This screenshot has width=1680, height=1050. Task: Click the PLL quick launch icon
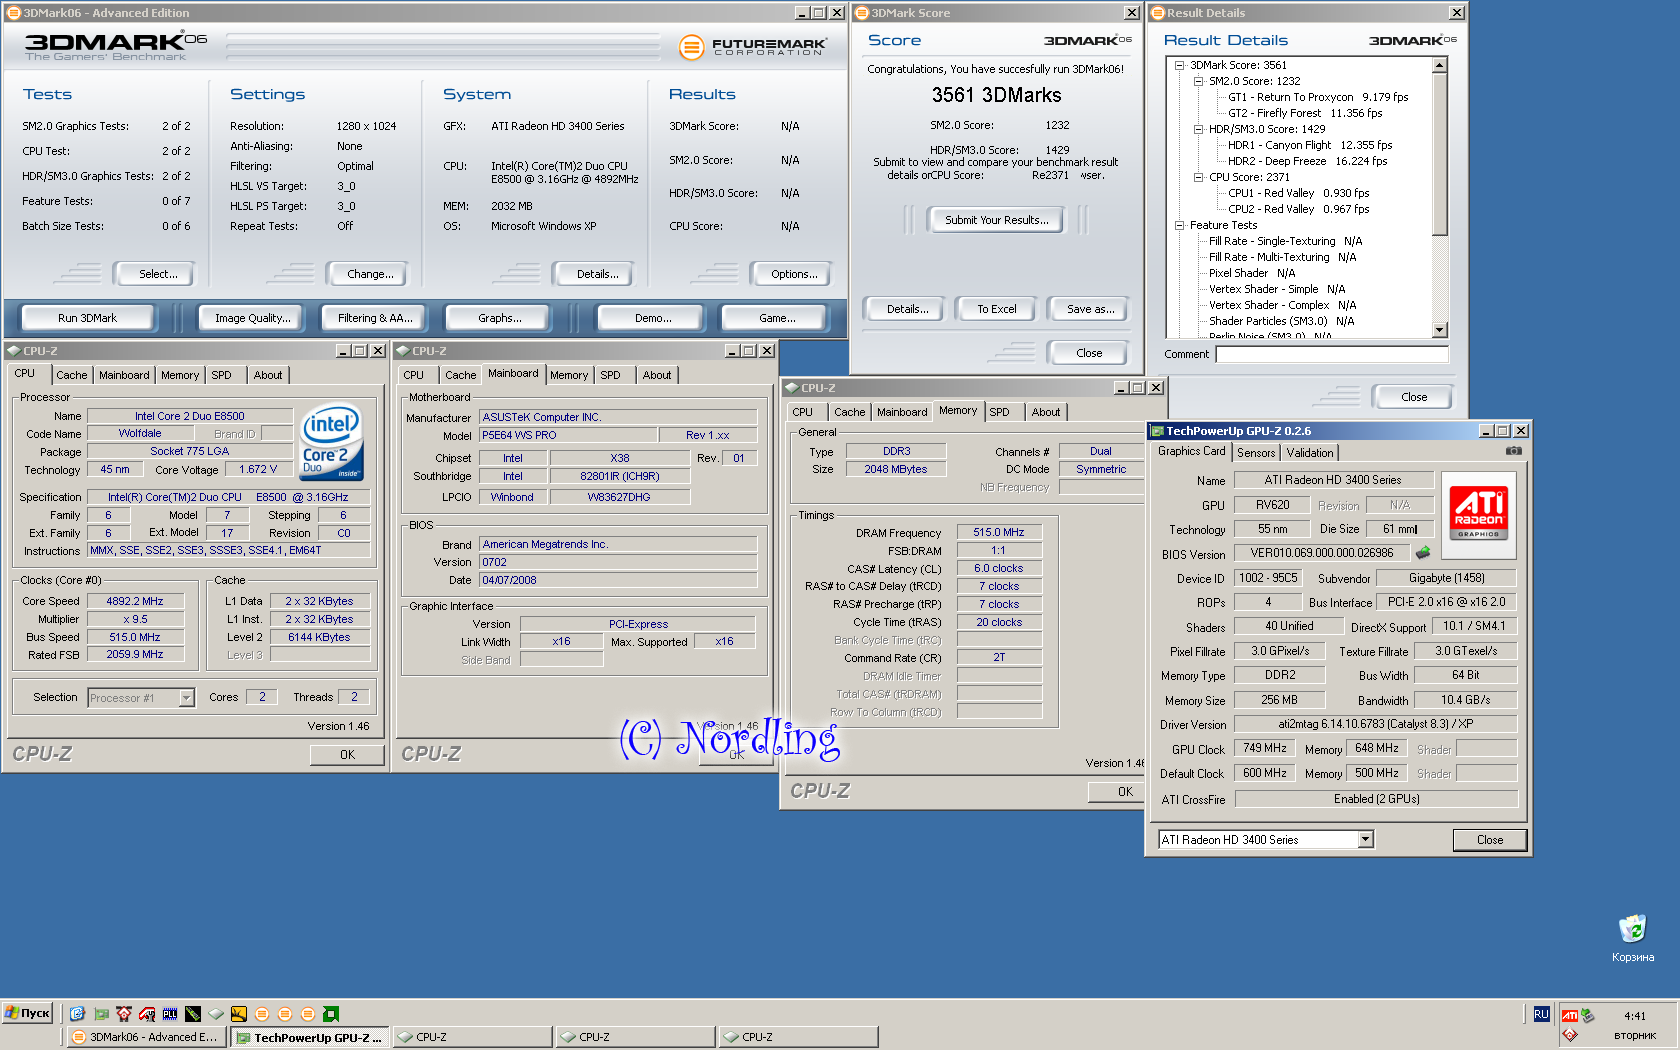(170, 1013)
